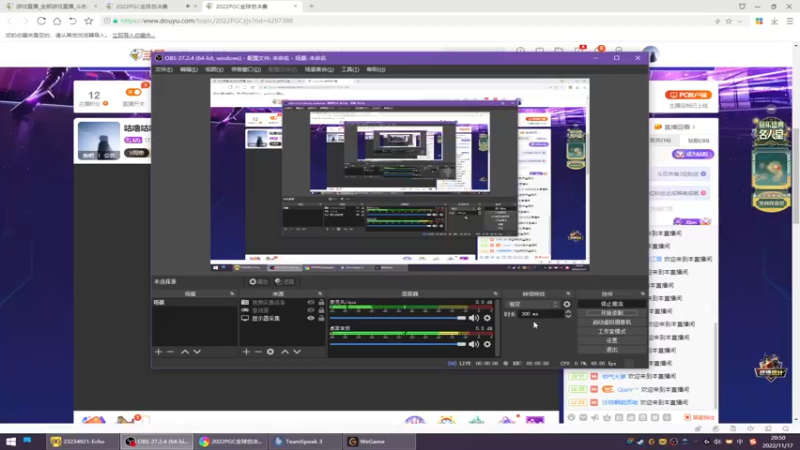Add a new source with the plus icon
This screenshot has height=450, width=800.
(x=246, y=352)
